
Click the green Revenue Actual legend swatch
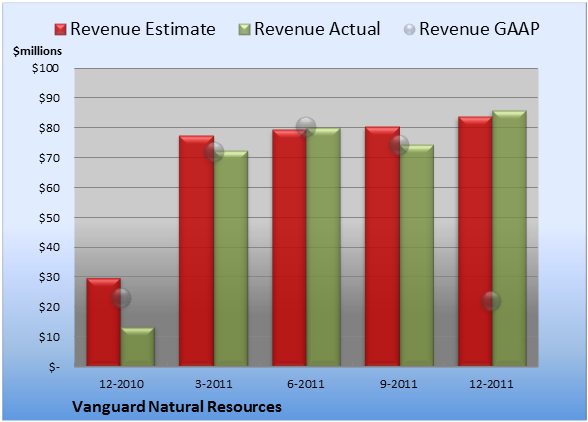click(244, 30)
